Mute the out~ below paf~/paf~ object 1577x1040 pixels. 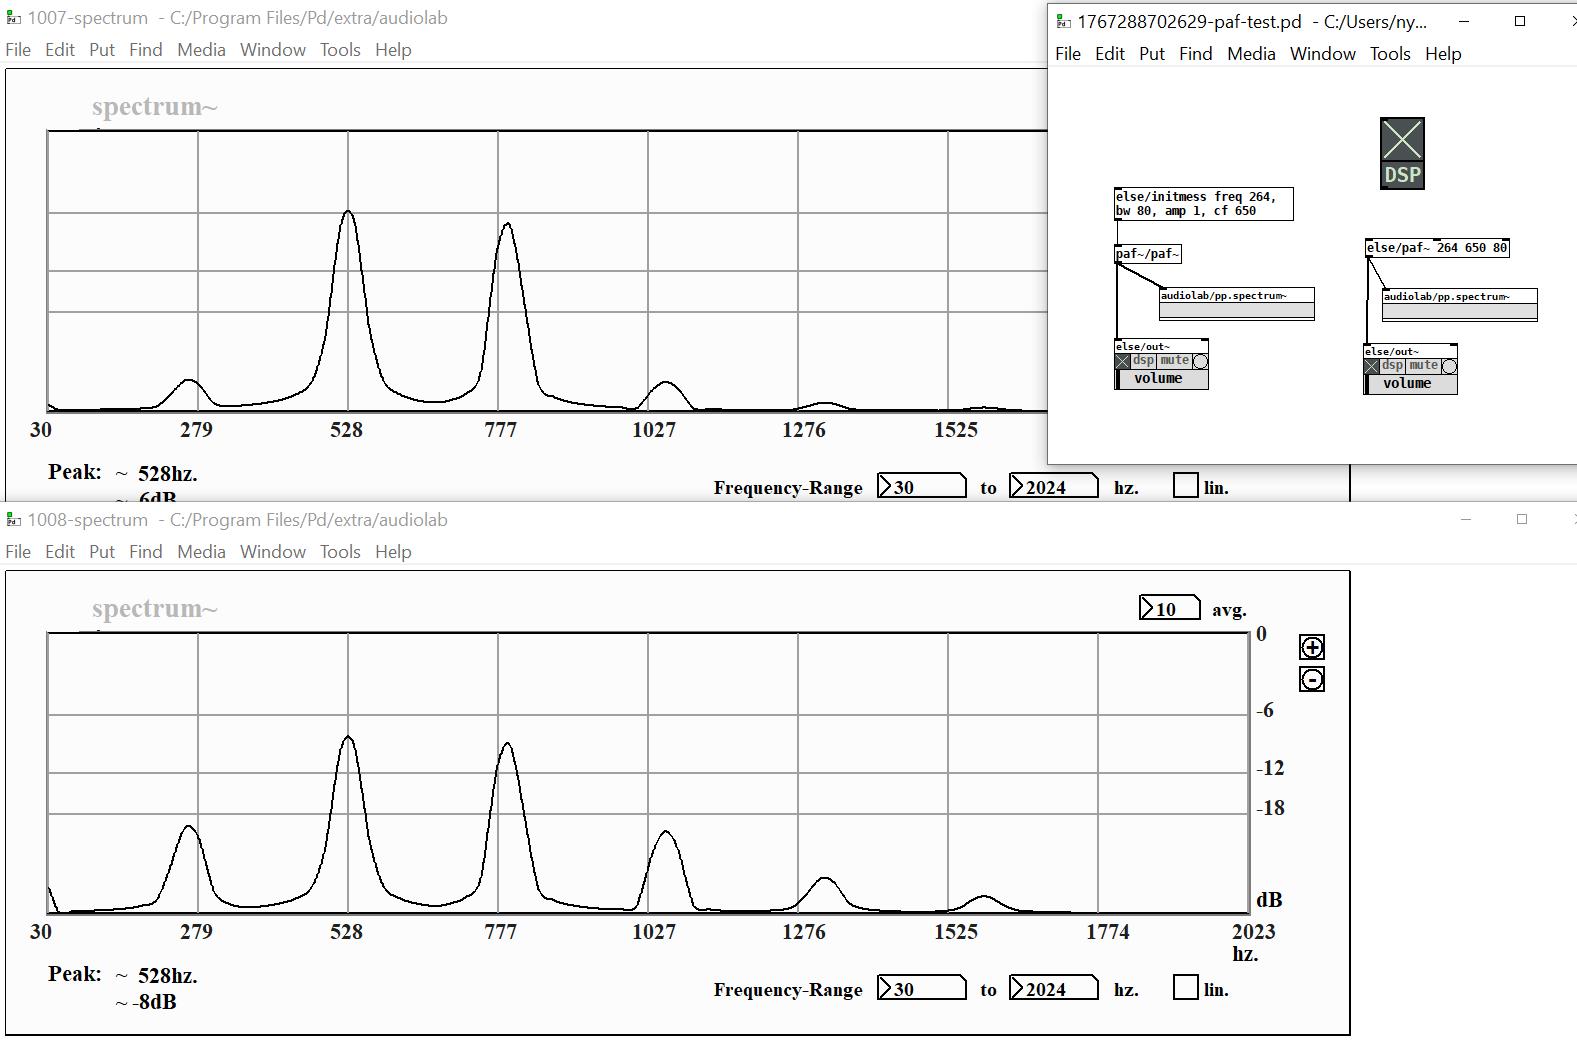tap(1174, 361)
